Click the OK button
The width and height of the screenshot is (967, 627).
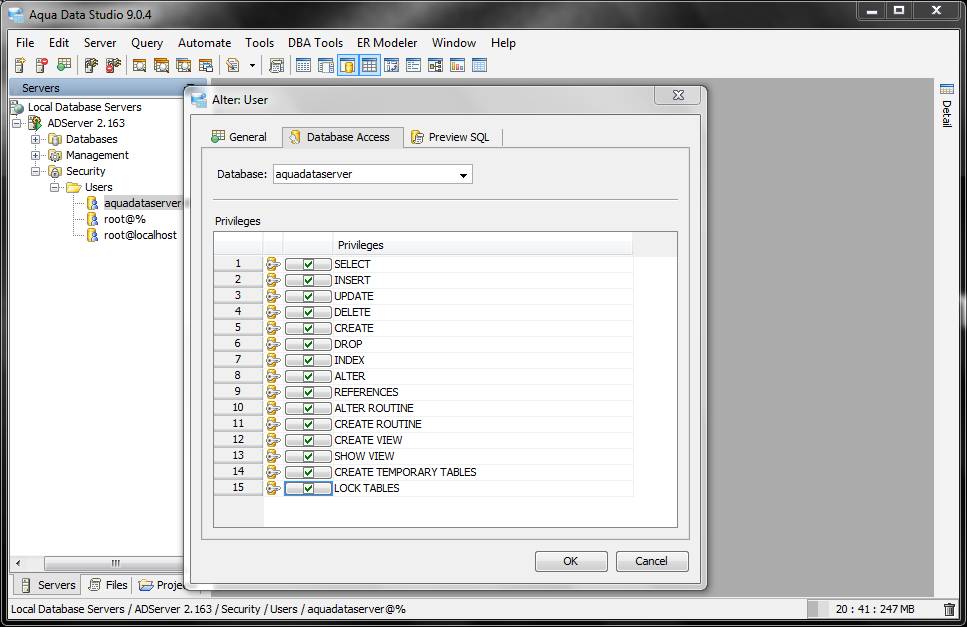tap(571, 561)
